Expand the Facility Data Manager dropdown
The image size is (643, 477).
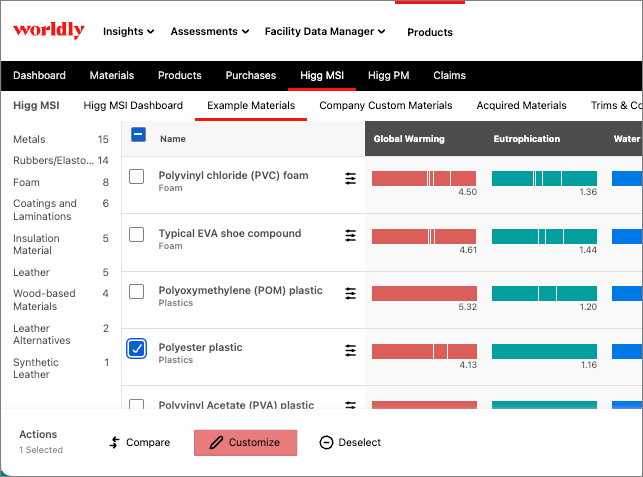point(325,31)
